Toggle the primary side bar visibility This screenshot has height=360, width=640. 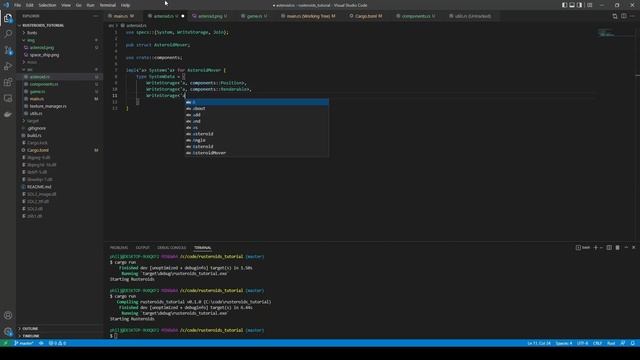tap(564, 5)
